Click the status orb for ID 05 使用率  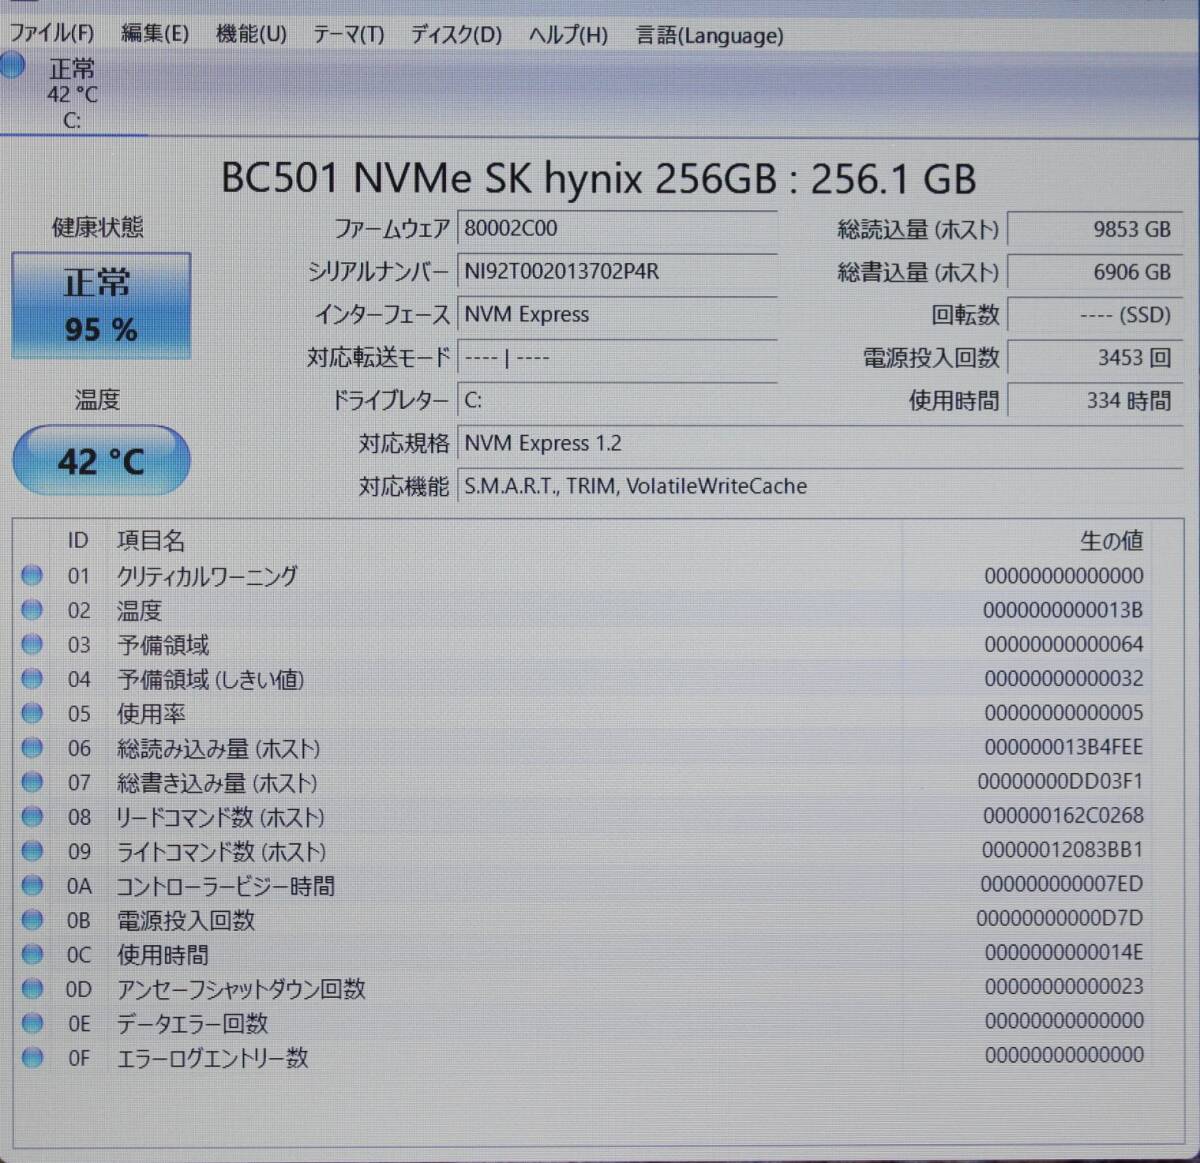[x=32, y=713]
